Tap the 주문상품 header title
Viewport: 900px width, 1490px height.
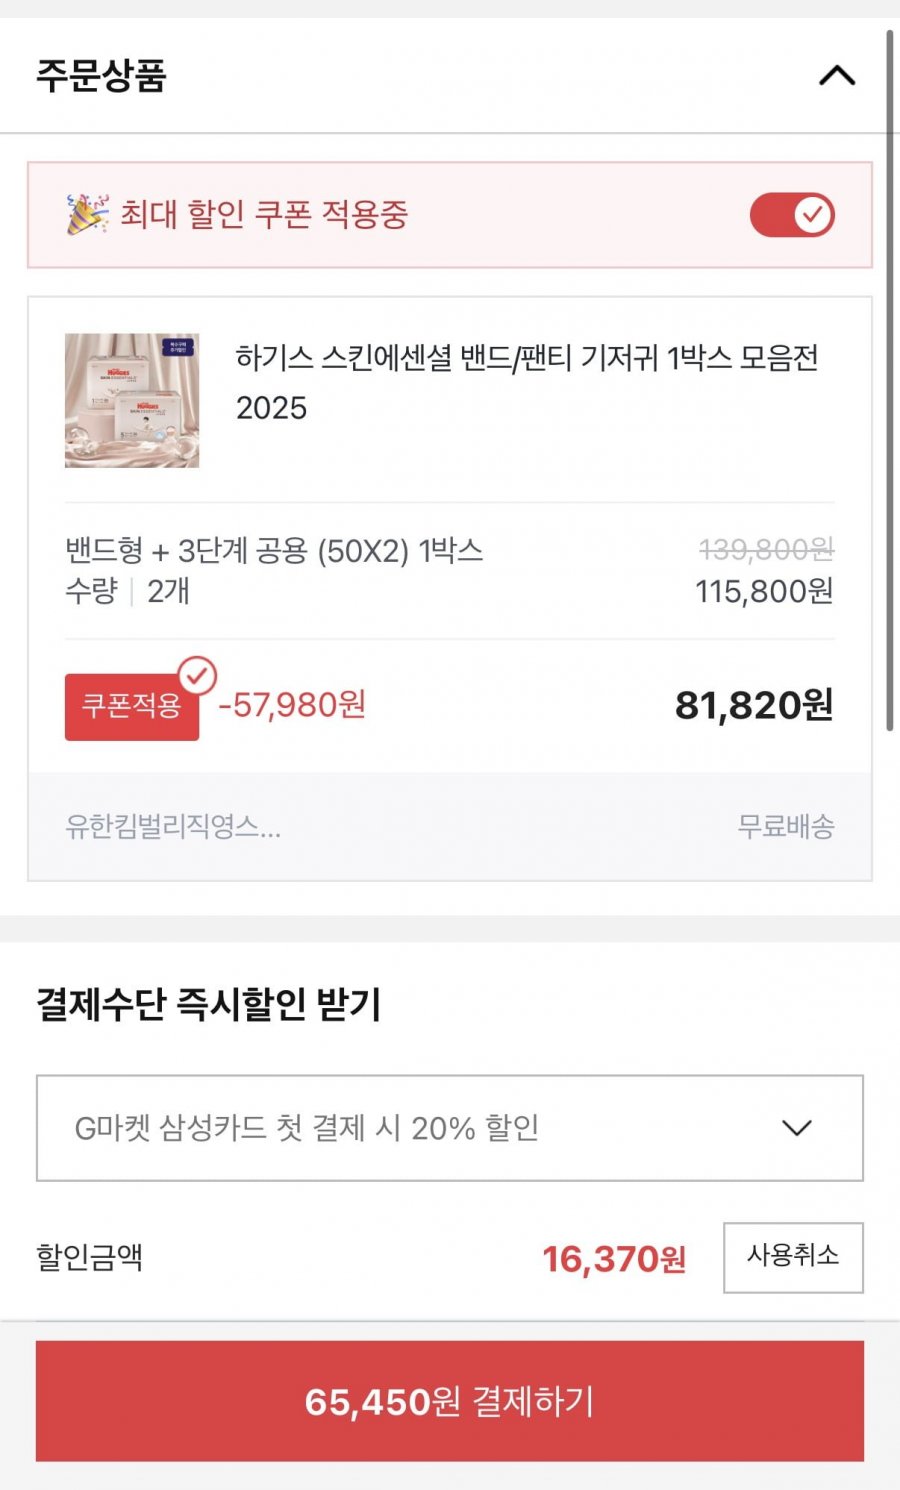(101, 76)
